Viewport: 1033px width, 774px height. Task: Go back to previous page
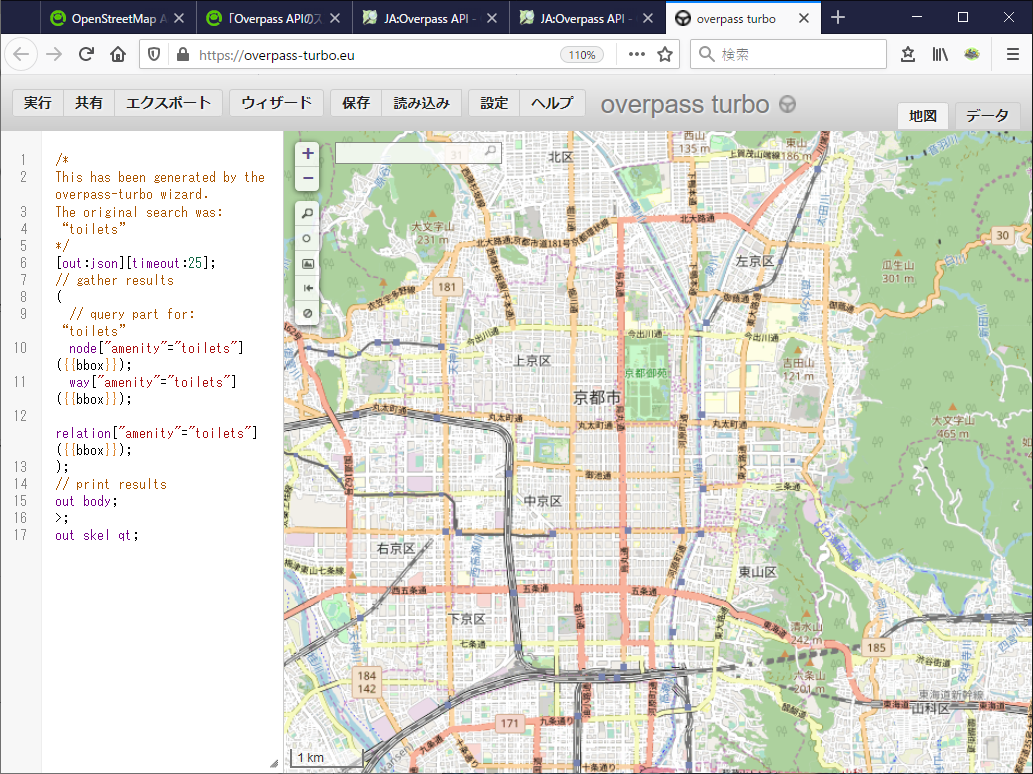click(x=21, y=54)
